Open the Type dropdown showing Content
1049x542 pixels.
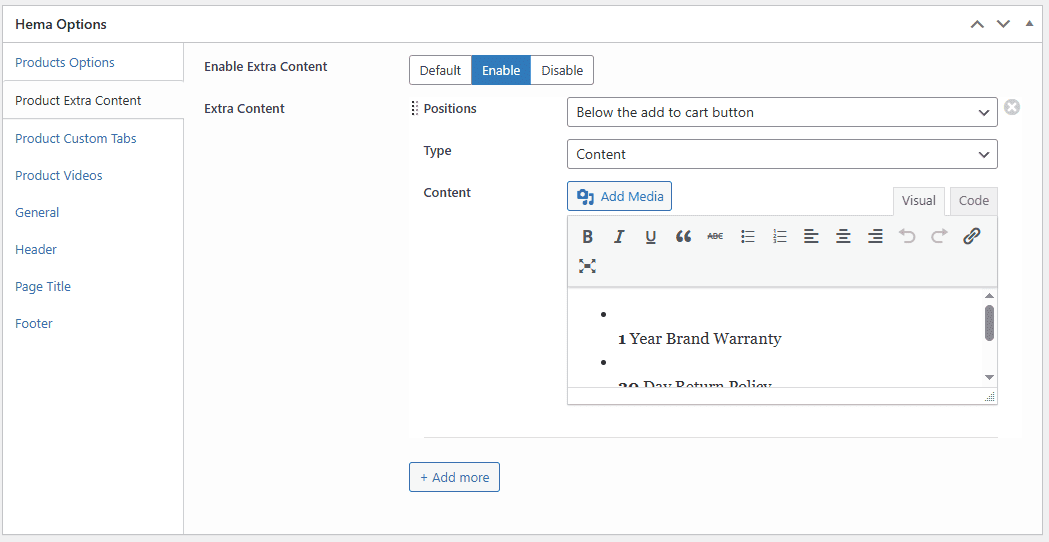coord(781,154)
